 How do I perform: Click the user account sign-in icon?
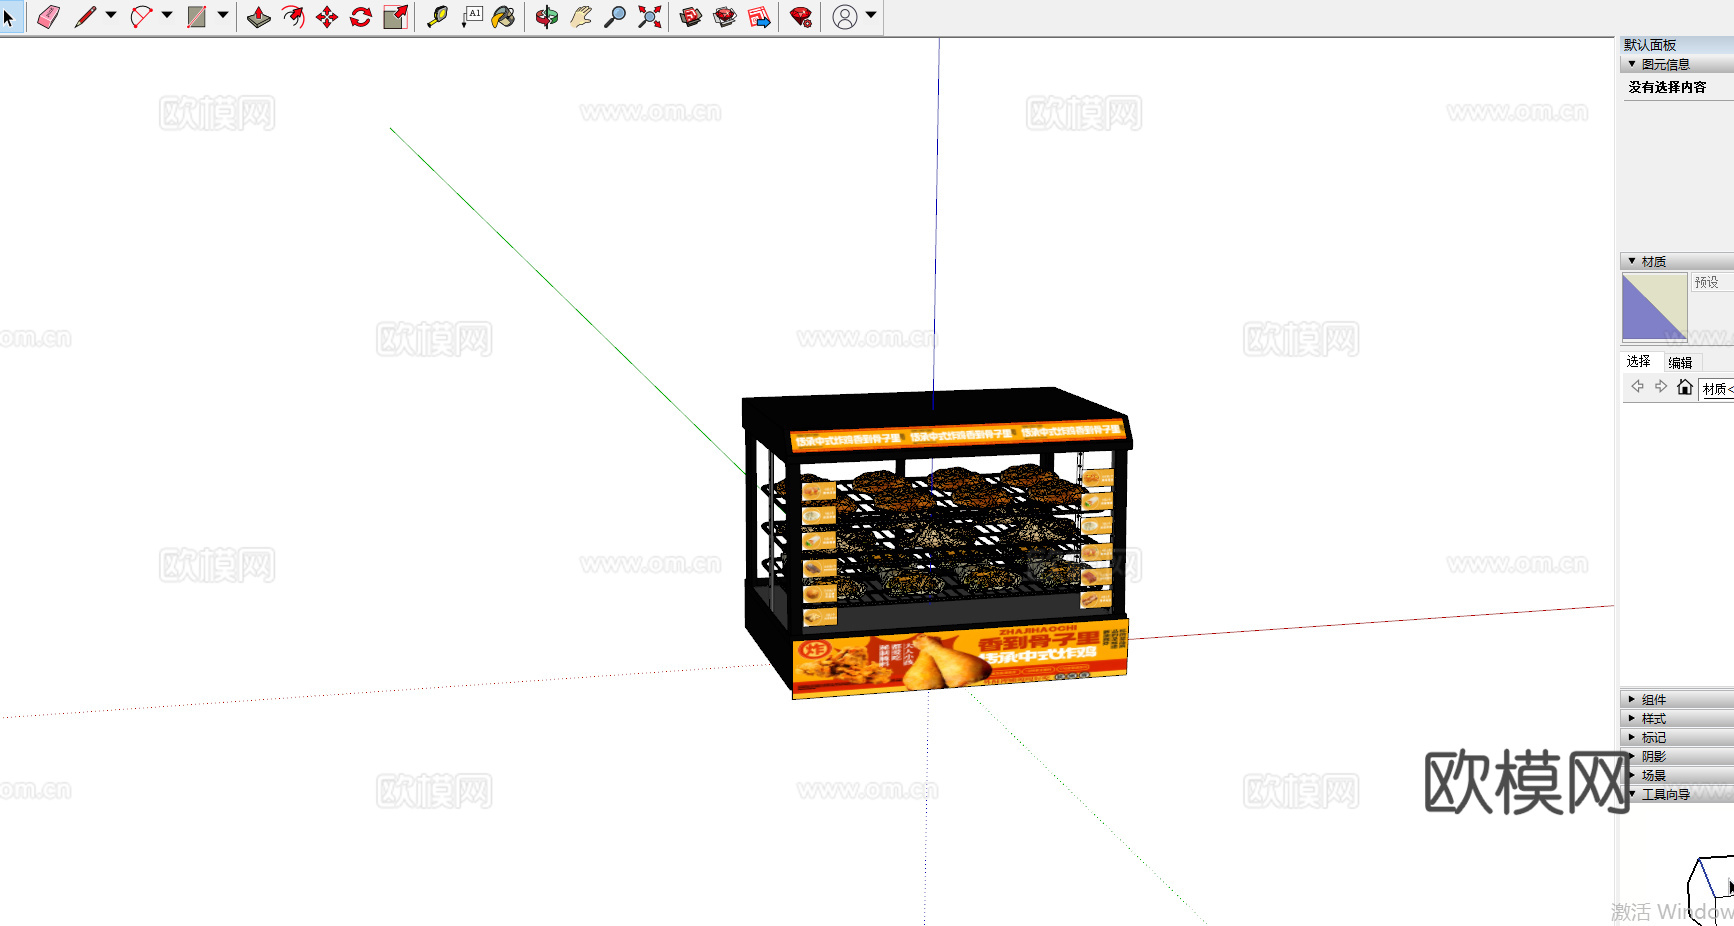pyautogui.click(x=845, y=17)
